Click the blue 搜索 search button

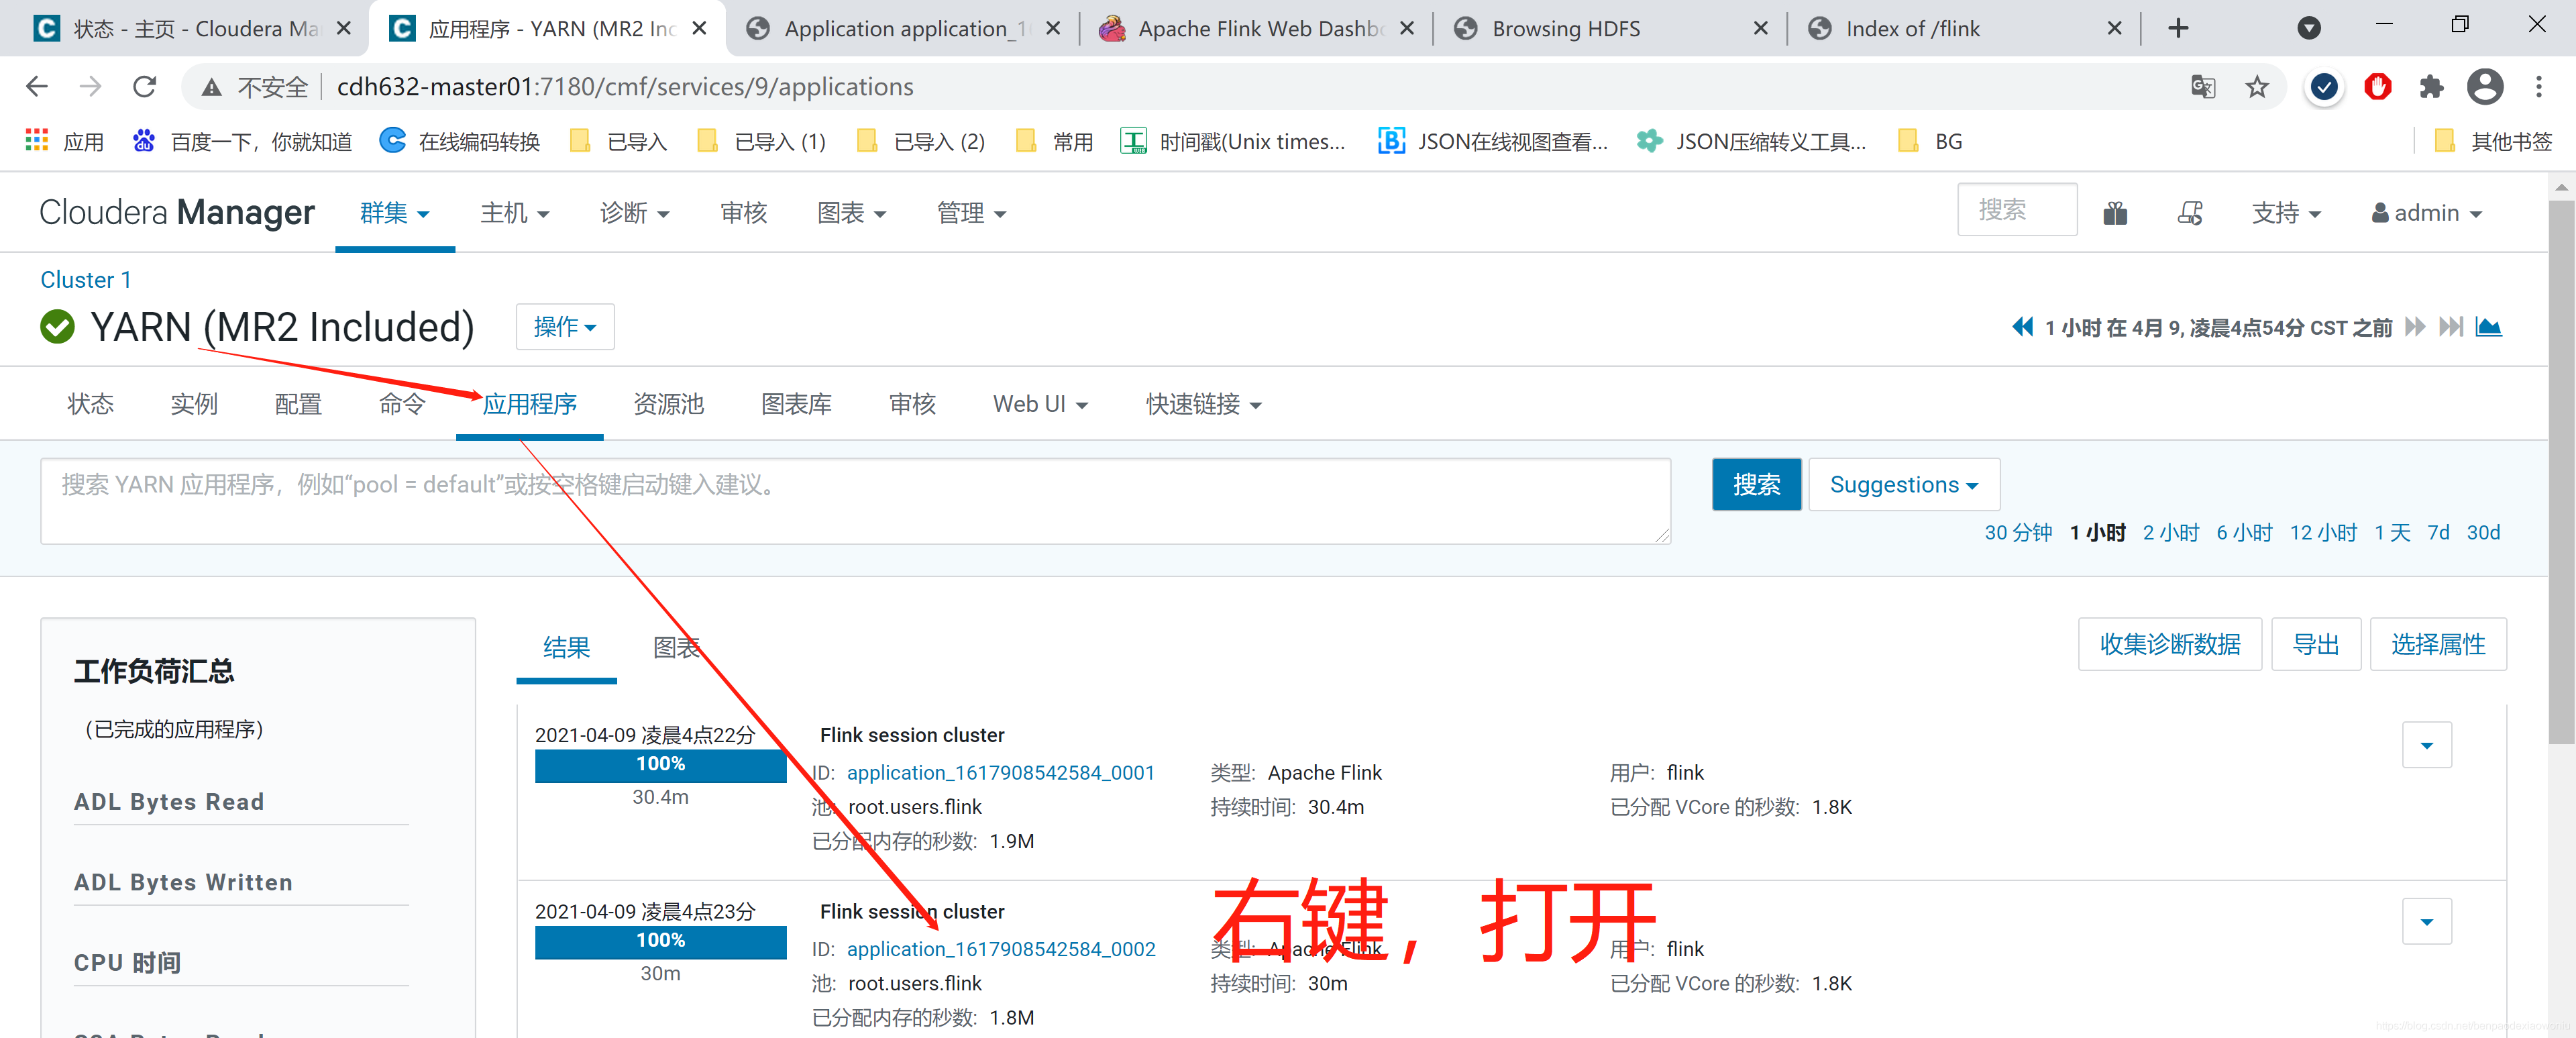[1756, 485]
